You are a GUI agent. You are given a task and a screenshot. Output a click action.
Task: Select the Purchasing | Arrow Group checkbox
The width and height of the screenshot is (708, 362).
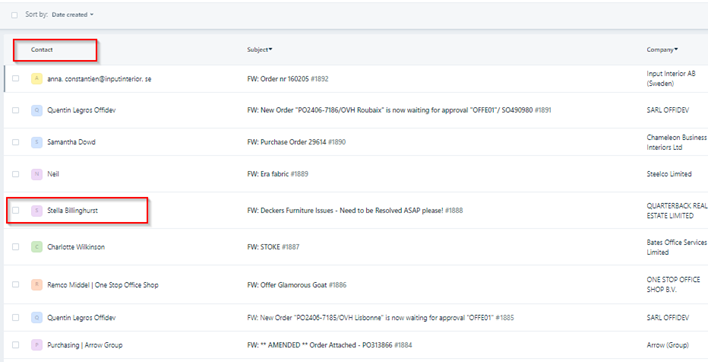pos(16,345)
